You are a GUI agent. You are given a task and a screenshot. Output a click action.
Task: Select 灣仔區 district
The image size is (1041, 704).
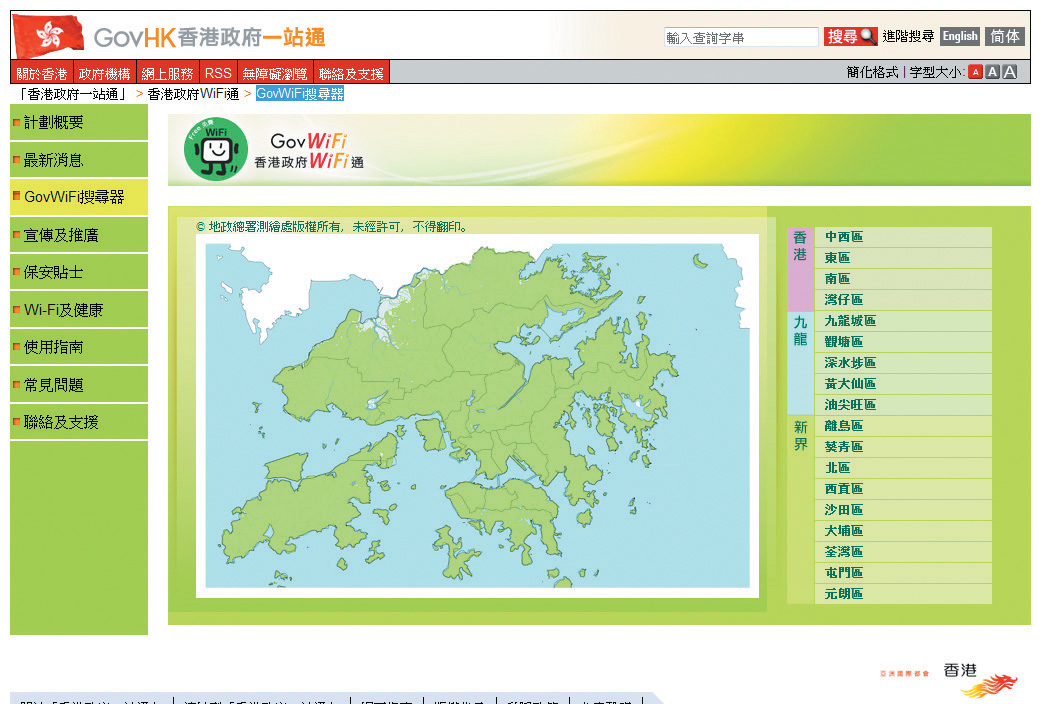point(903,300)
